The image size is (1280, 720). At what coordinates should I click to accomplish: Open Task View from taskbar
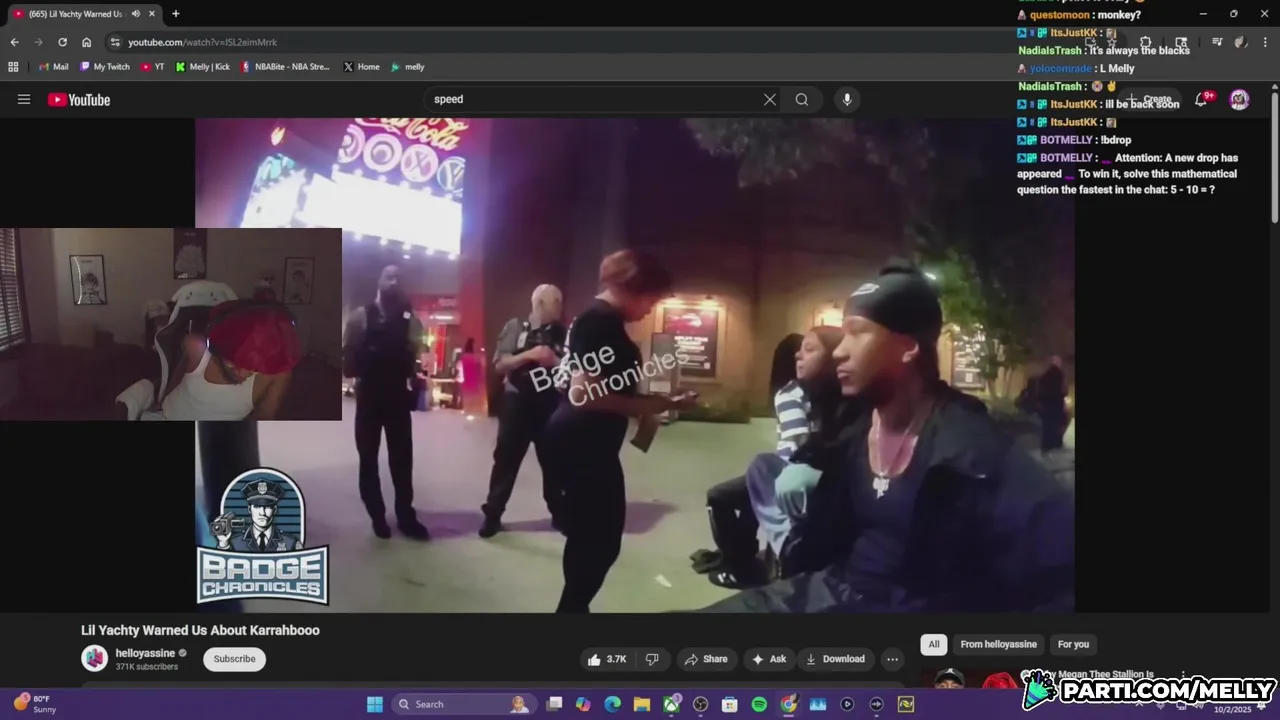(554, 704)
